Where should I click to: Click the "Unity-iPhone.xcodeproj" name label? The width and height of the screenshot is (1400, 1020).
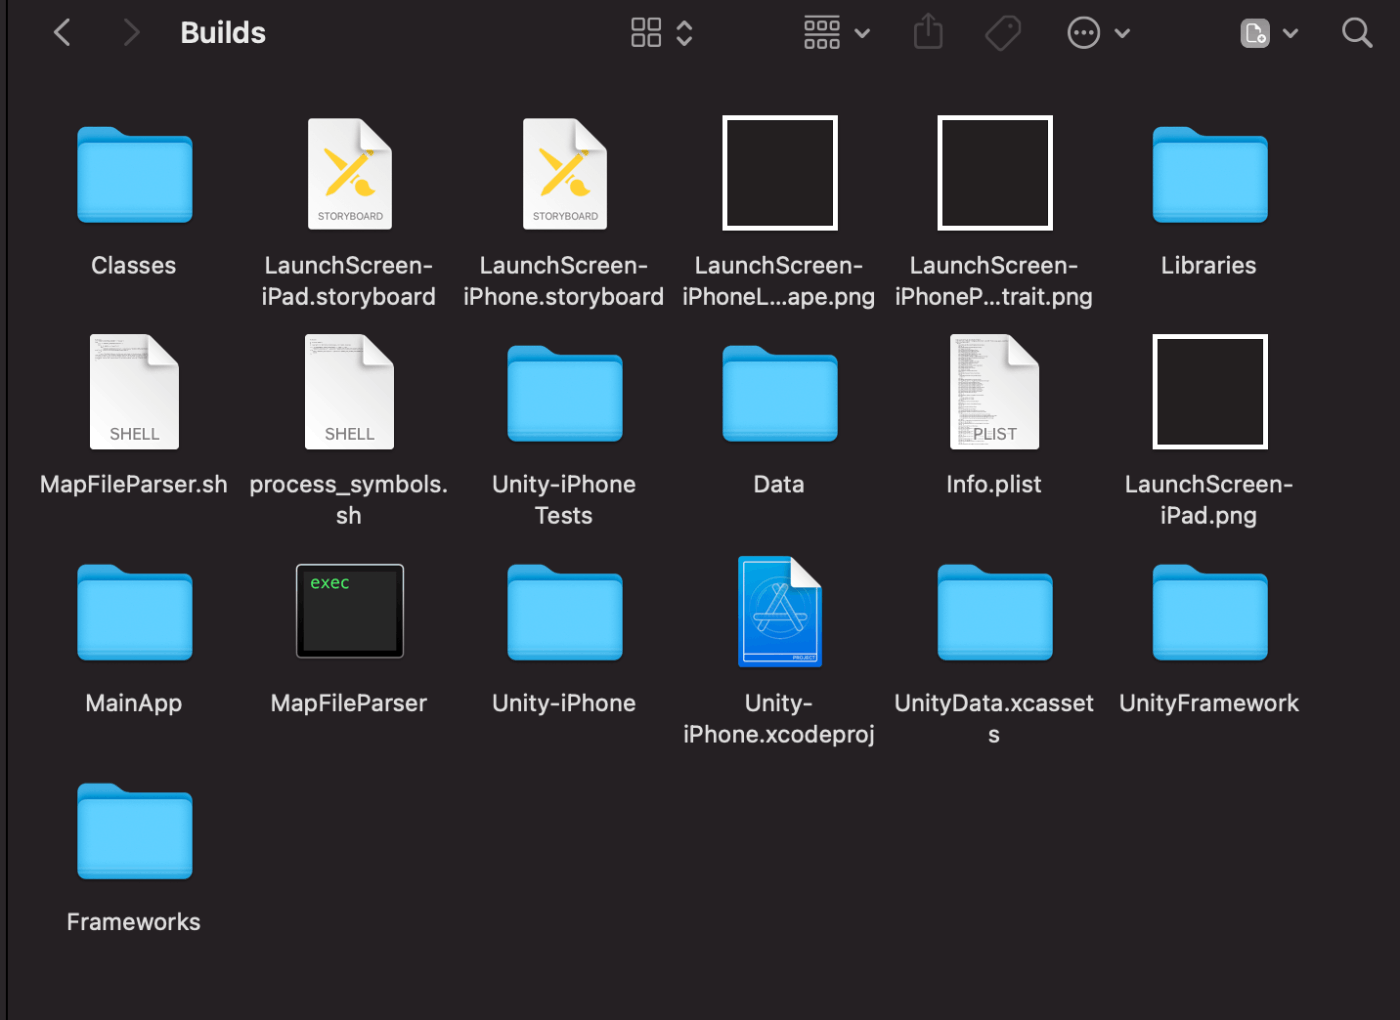(x=779, y=719)
